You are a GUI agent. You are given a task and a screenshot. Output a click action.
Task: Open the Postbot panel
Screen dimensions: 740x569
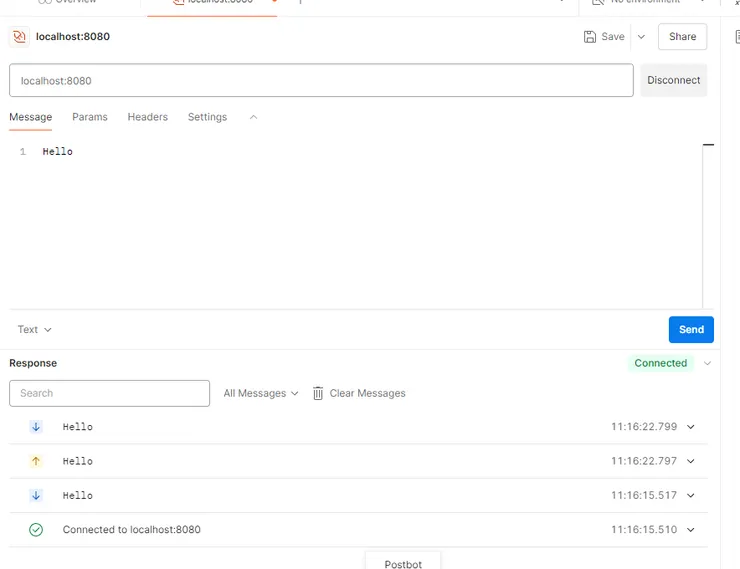[x=403, y=563]
